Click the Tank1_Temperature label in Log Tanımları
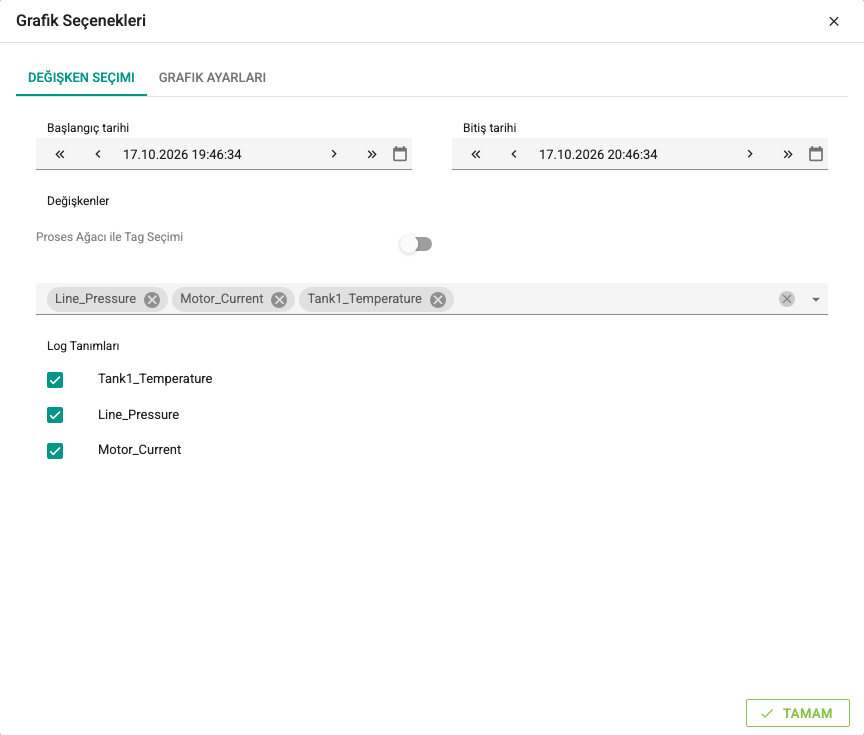The width and height of the screenshot is (864, 735). pyautogui.click(x=155, y=379)
